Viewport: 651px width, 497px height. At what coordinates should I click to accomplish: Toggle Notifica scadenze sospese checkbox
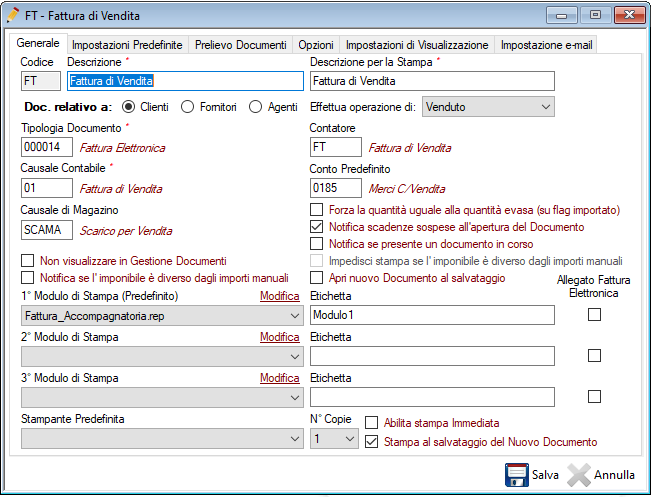pyautogui.click(x=317, y=227)
